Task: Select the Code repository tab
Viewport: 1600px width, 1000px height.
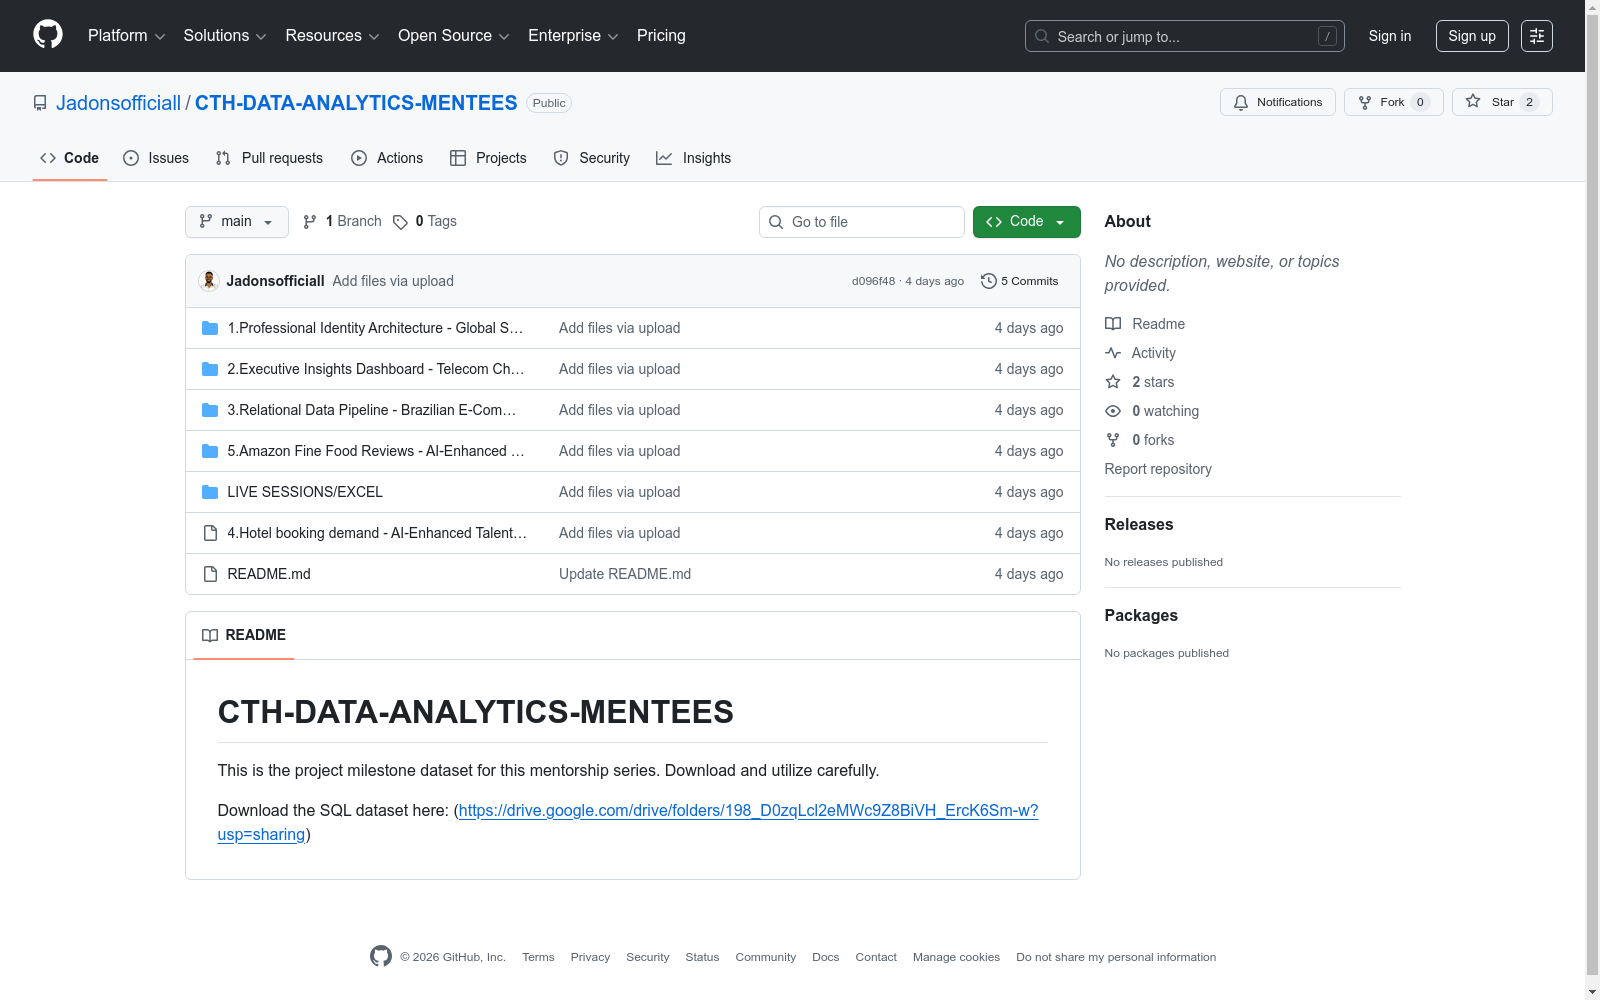Action: pyautogui.click(x=70, y=158)
